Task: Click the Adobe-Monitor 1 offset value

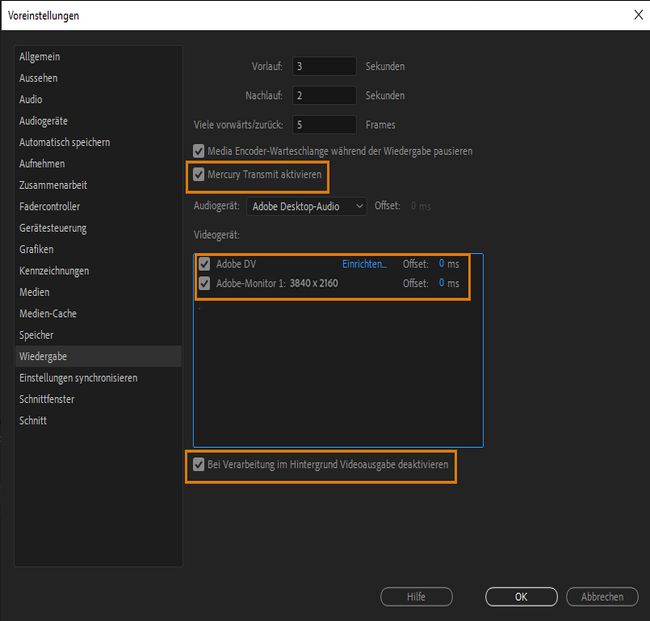Action: coord(441,283)
